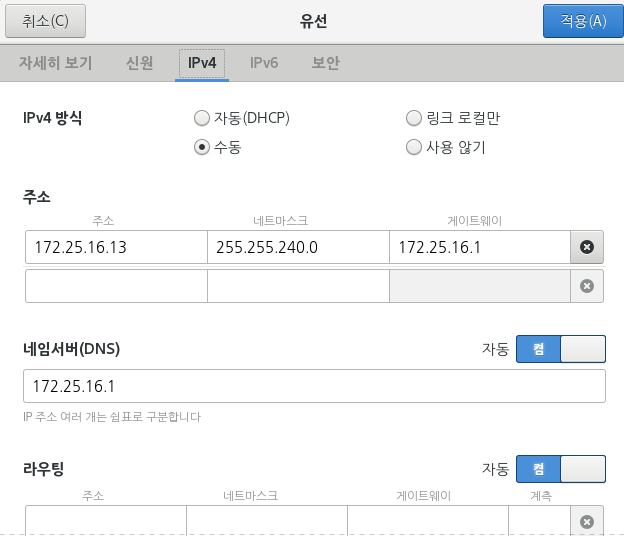
Task: Edit the DNS server field 172.25.16.1
Action: pyautogui.click(x=314, y=386)
